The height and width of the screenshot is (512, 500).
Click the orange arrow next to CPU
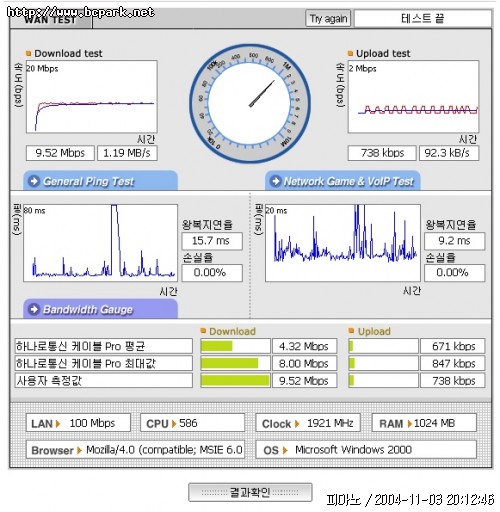coord(174,424)
